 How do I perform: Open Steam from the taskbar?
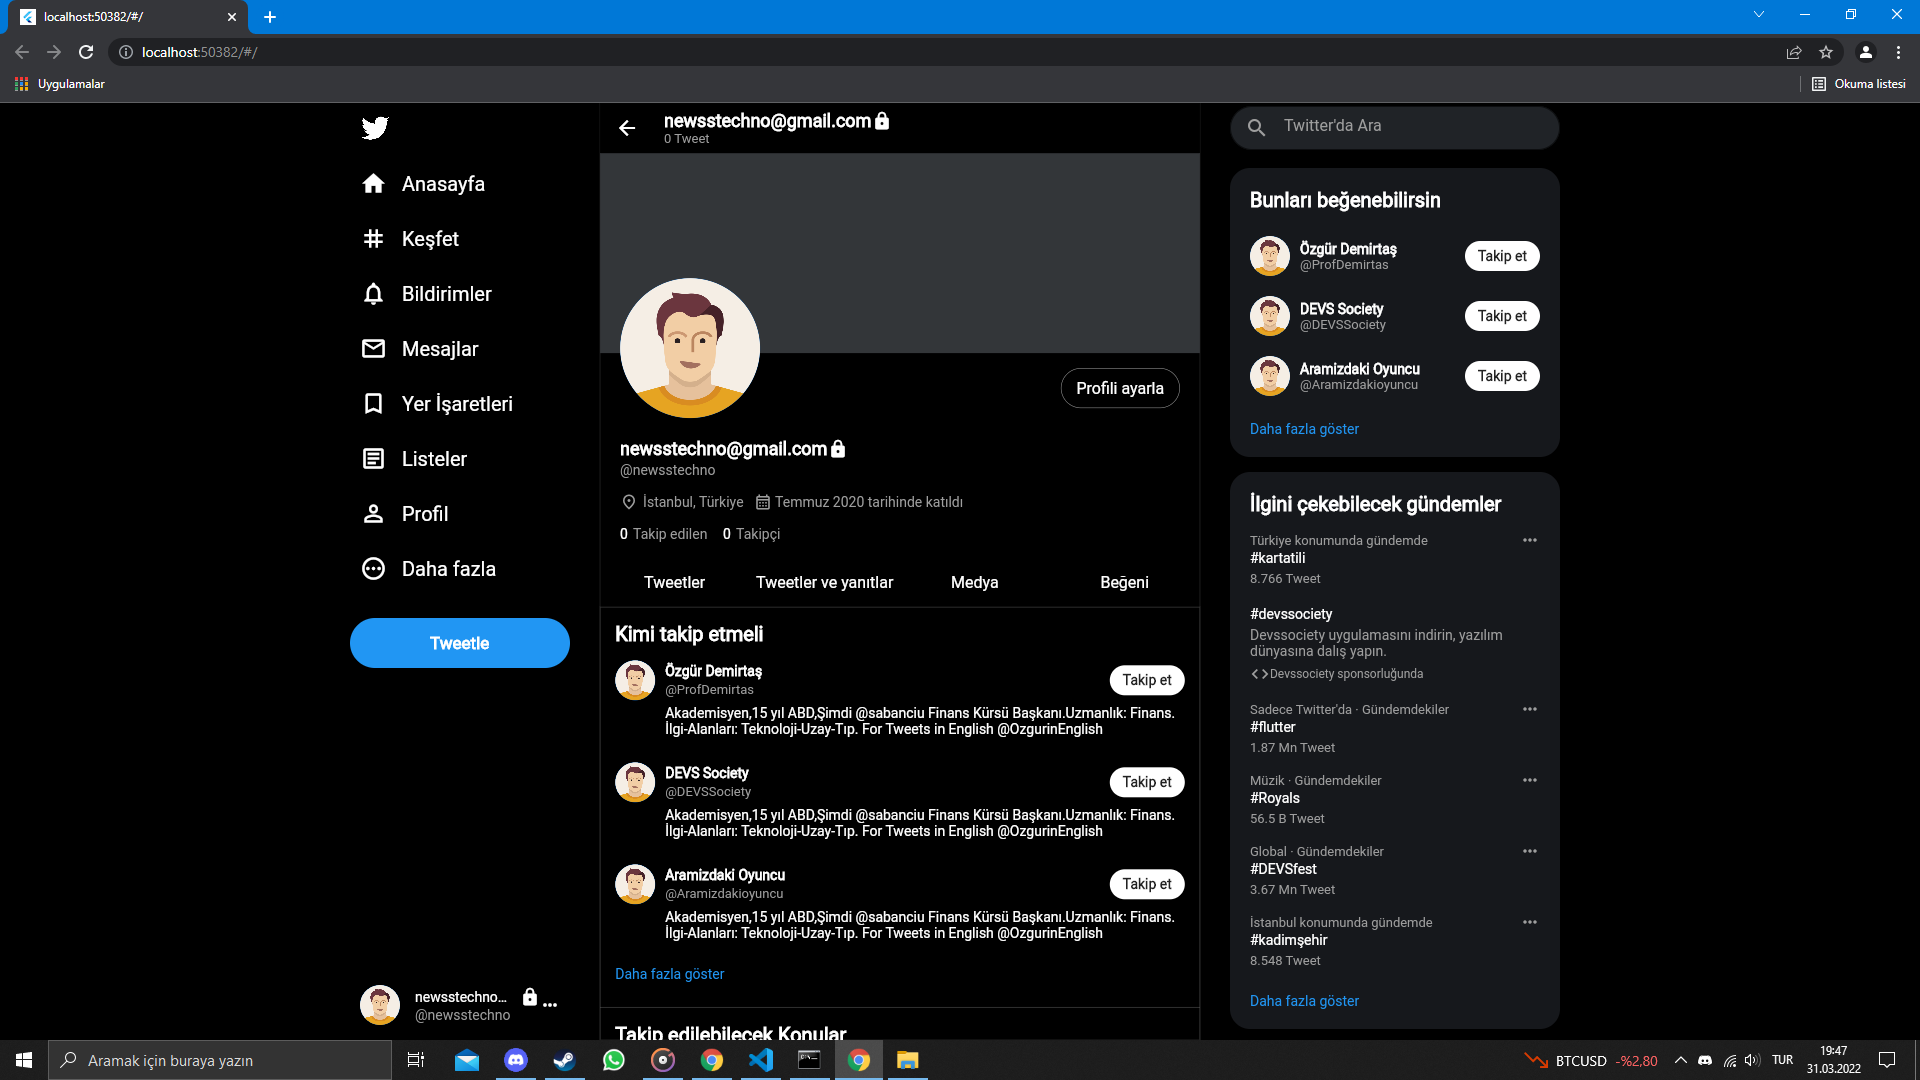point(565,1060)
